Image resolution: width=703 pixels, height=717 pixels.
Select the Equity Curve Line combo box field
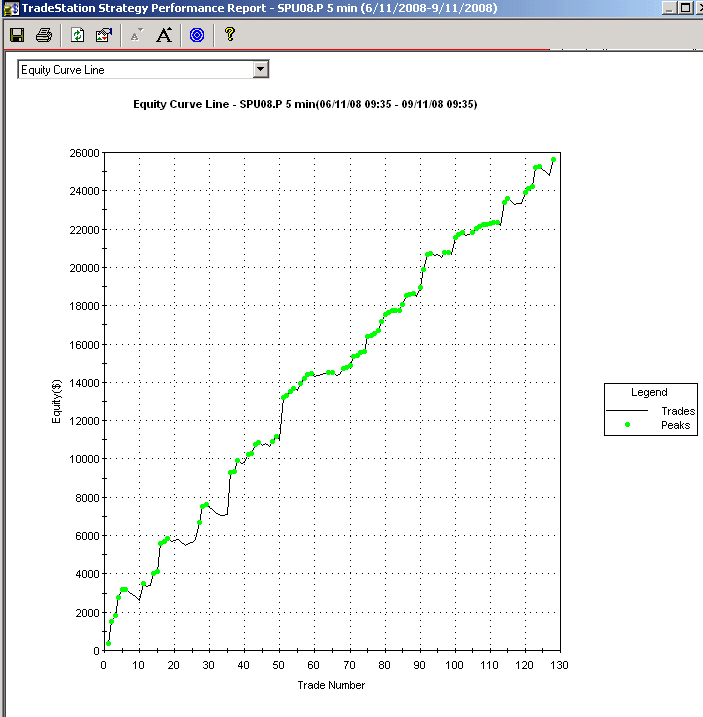click(143, 70)
